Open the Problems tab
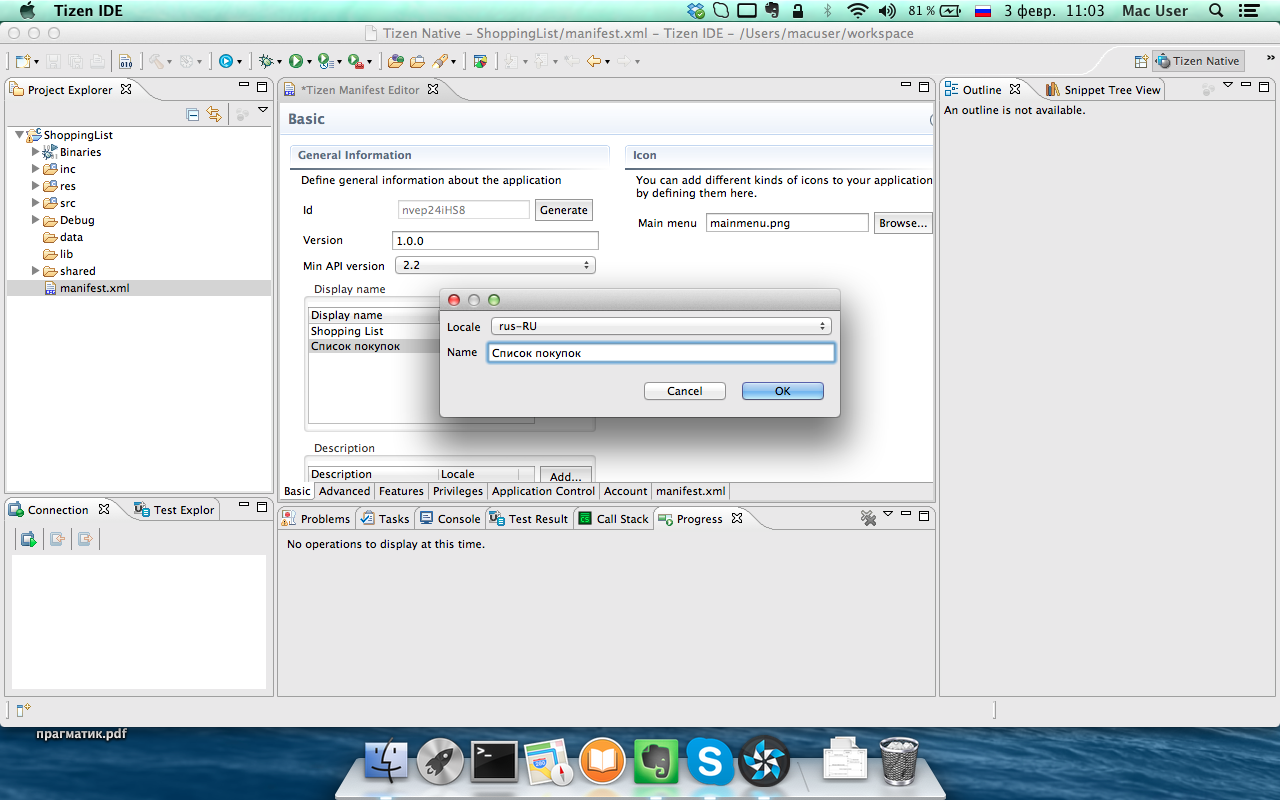Screen dimensions: 1280x800 (316, 519)
